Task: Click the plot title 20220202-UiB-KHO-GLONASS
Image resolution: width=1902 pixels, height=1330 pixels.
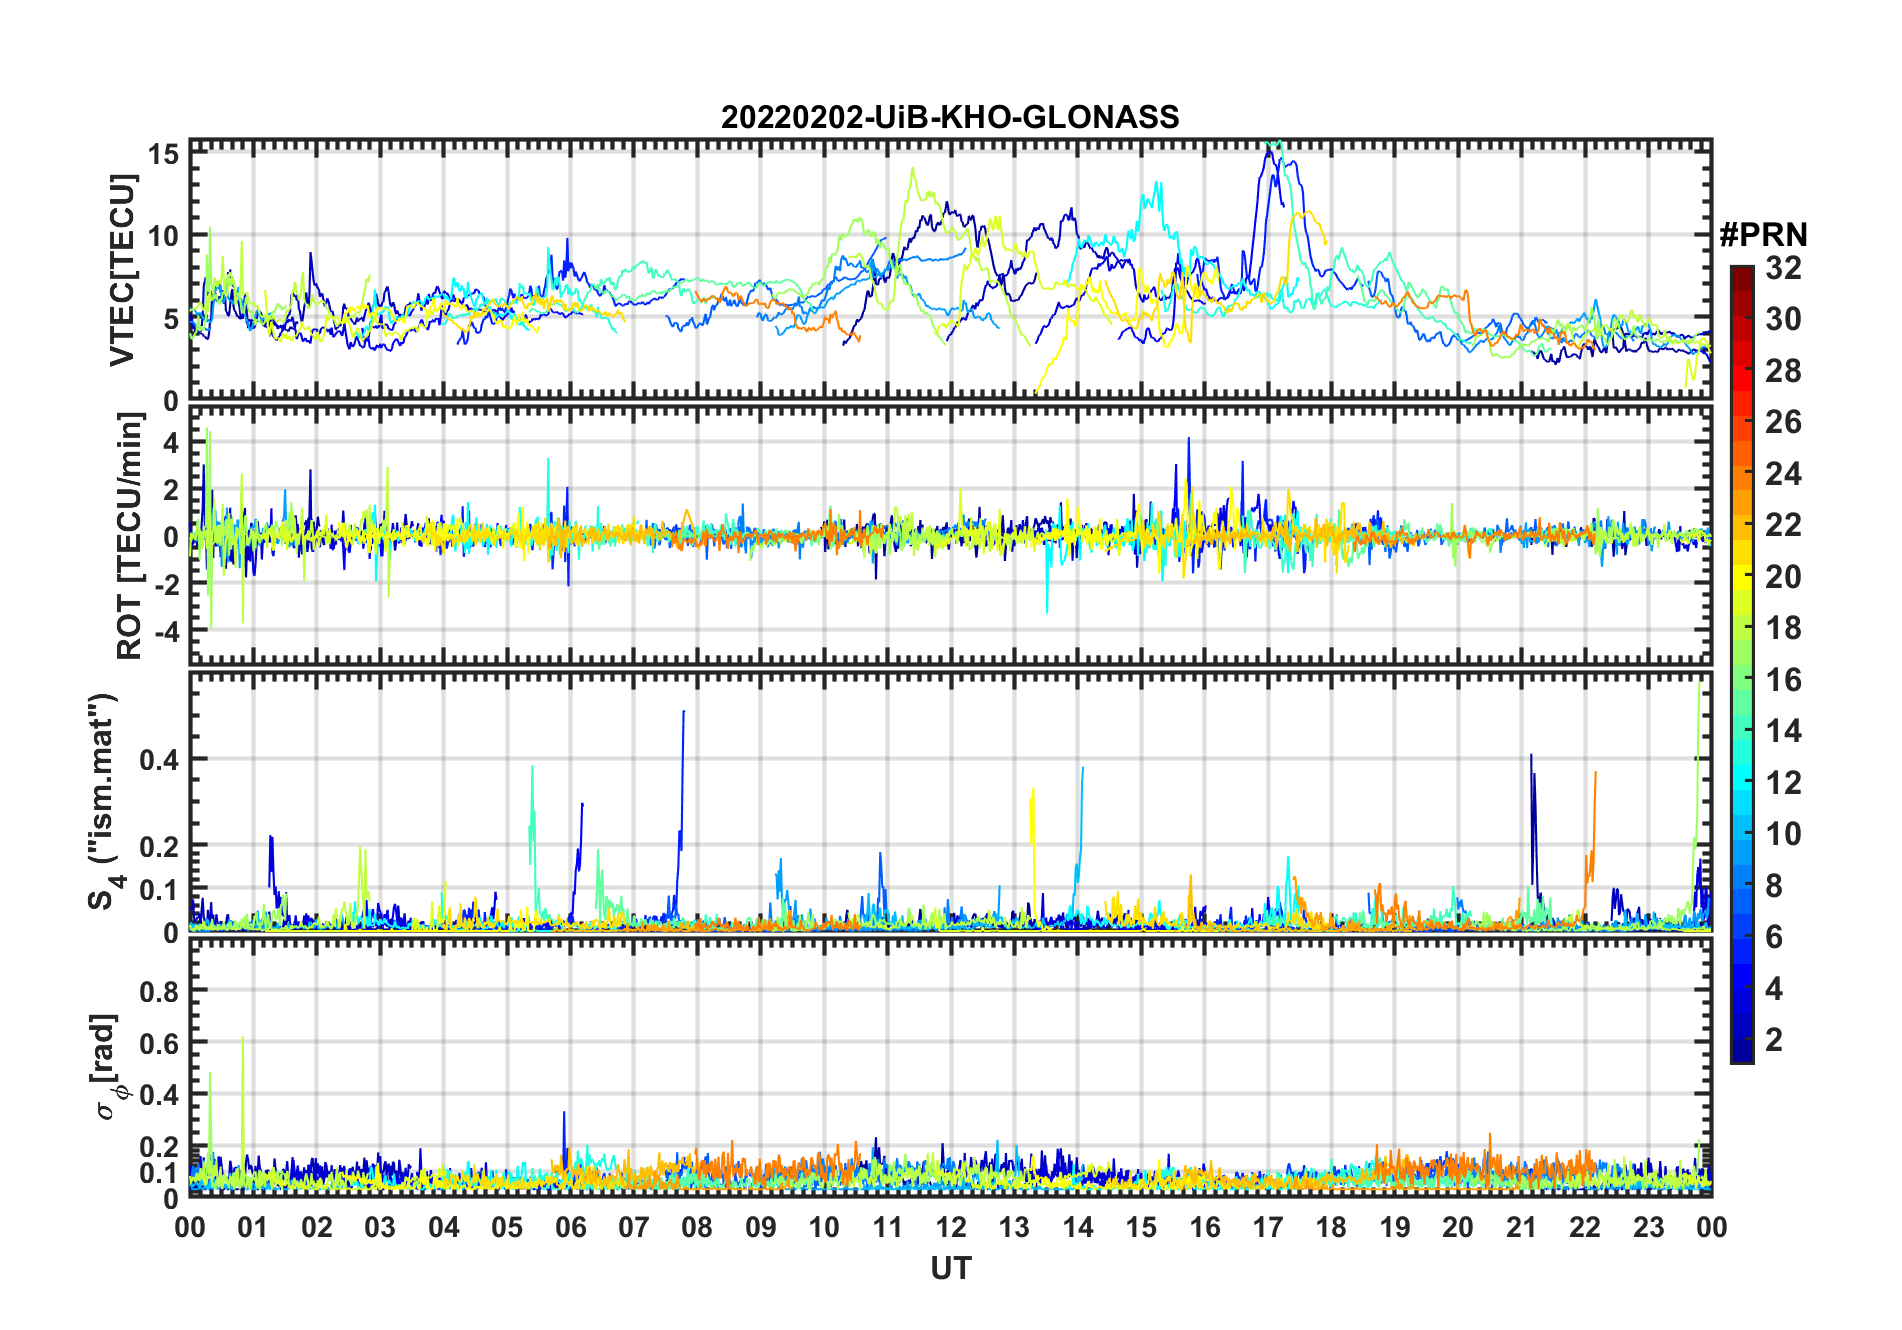Action: click(950, 117)
